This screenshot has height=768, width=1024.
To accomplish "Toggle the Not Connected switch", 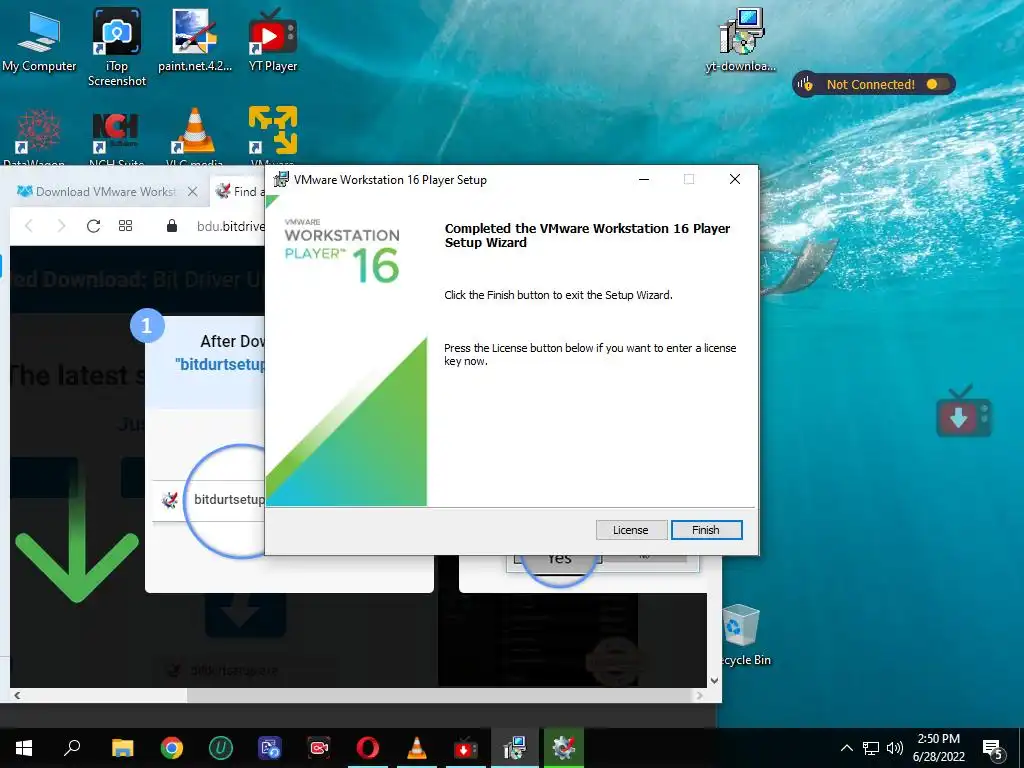I will pyautogui.click(x=937, y=84).
